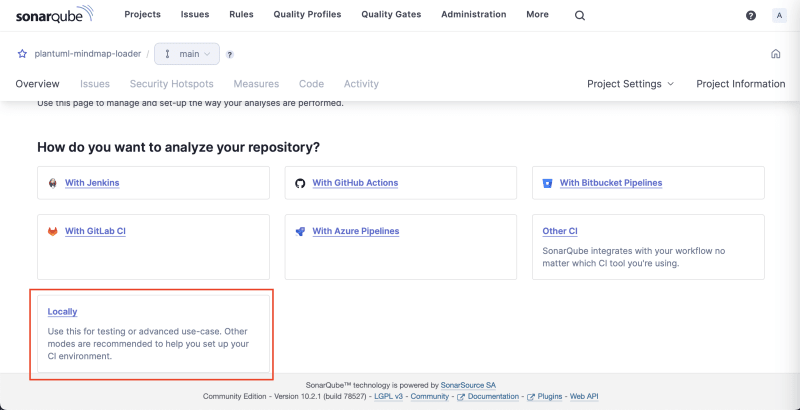Click the home icon beside the project
800x410 pixels.
776,54
